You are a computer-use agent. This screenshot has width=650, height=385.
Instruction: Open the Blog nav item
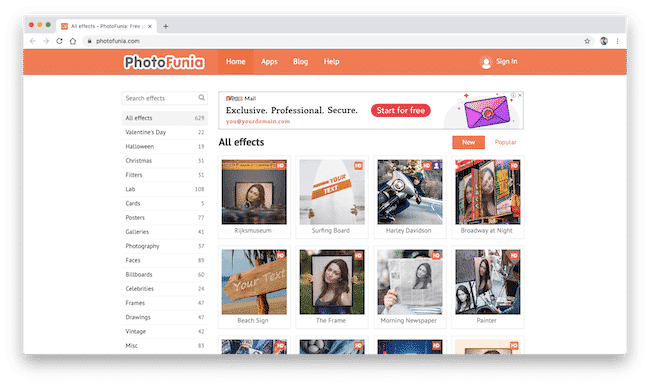[x=301, y=62]
